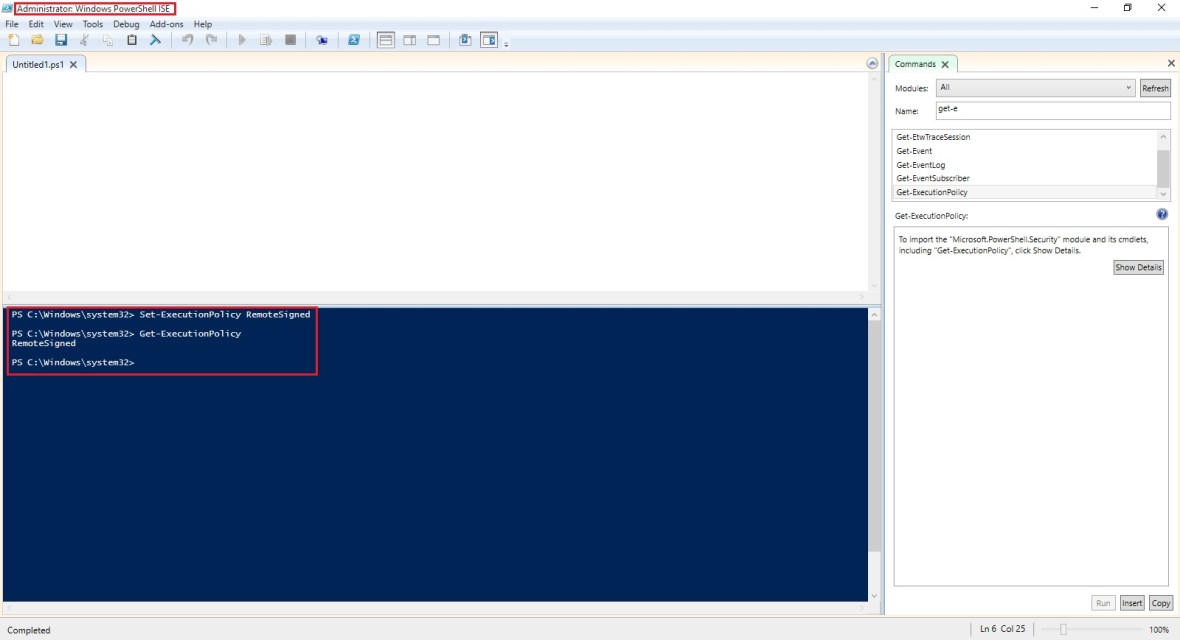
Task: Save the script using the floppy disk icon
Action: 61,40
